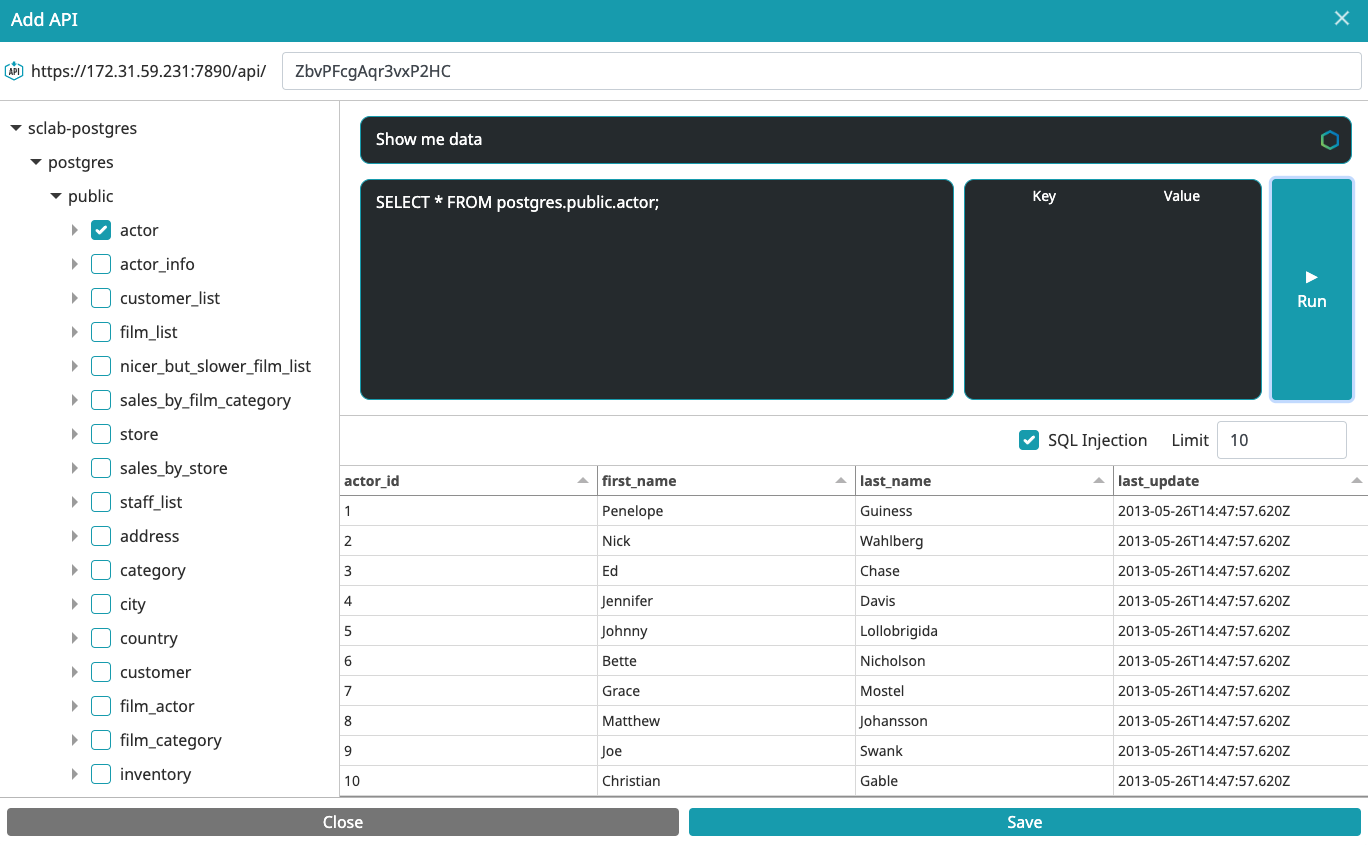The image size is (1368, 845).
Task: Save the new API
Action: coord(1025,822)
